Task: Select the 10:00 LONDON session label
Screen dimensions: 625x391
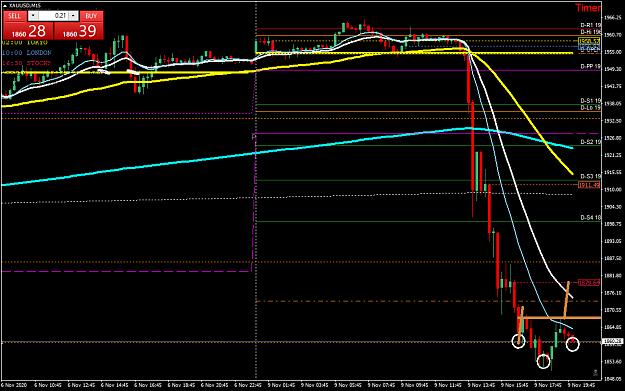Action: click(x=27, y=53)
